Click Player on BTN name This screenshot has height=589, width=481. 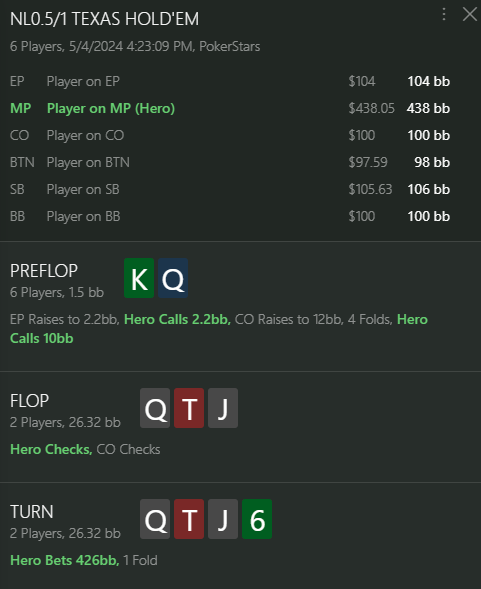(88, 162)
